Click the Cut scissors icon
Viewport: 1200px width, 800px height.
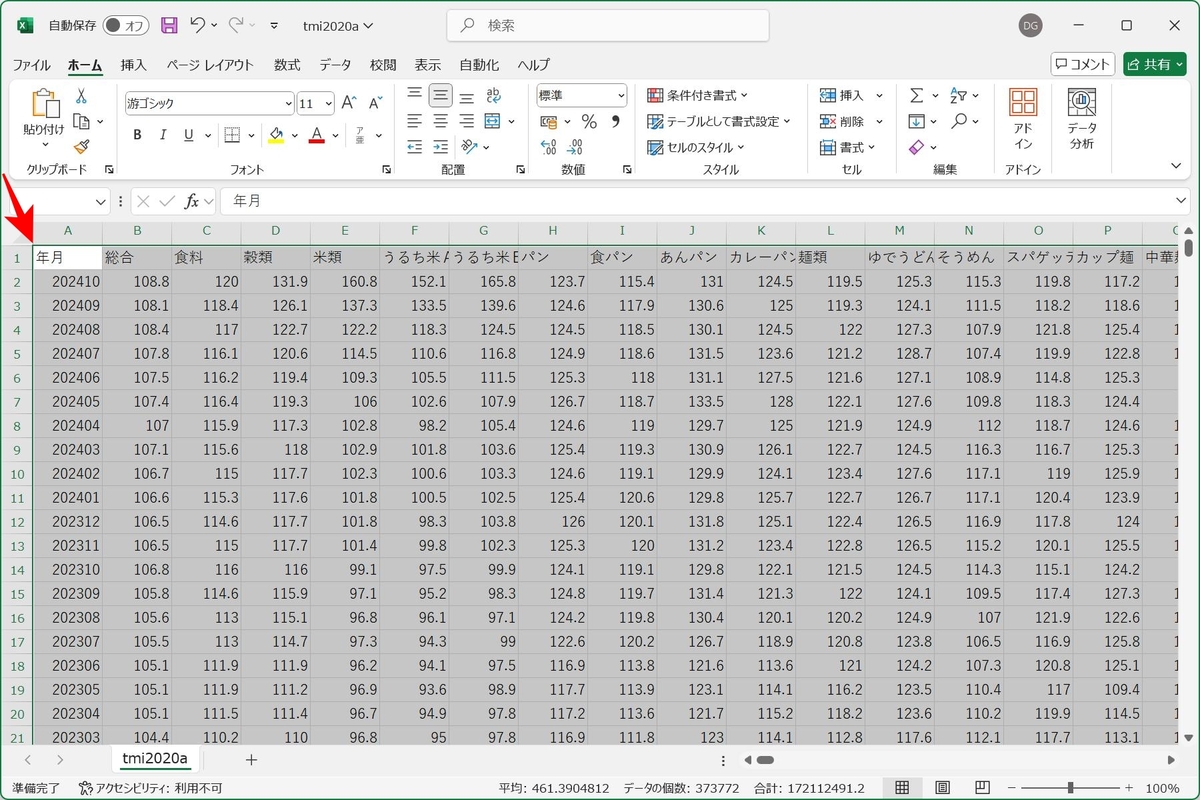click(81, 96)
